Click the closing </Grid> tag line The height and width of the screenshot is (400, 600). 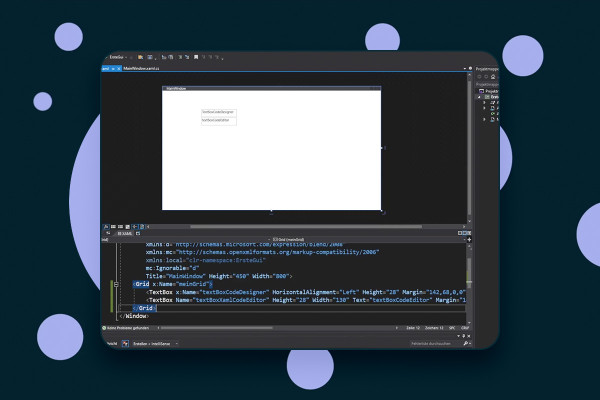(145, 308)
